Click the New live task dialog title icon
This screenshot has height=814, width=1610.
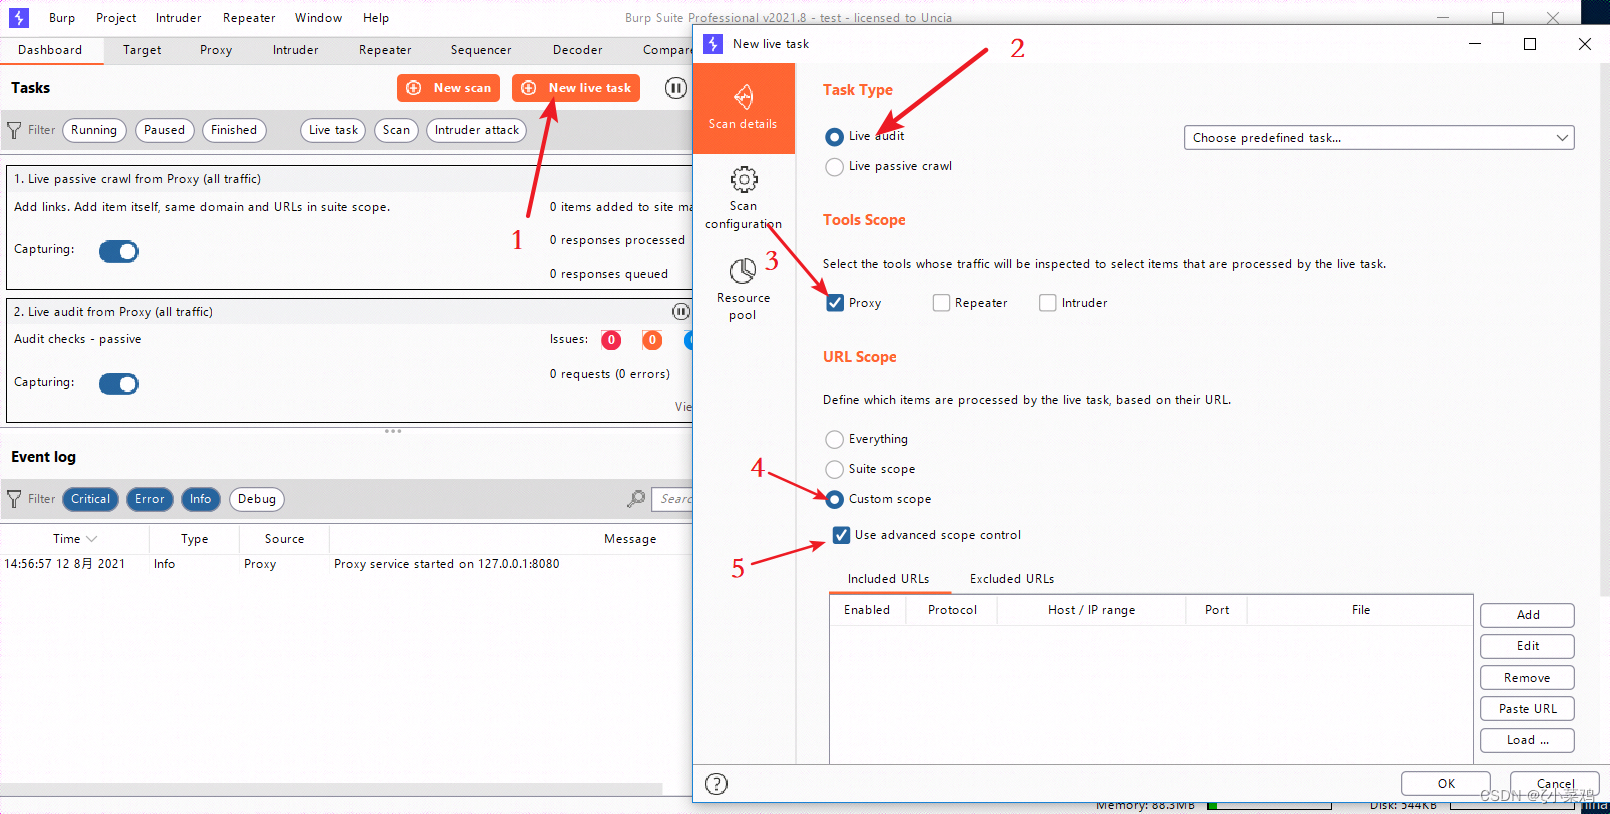tap(713, 44)
